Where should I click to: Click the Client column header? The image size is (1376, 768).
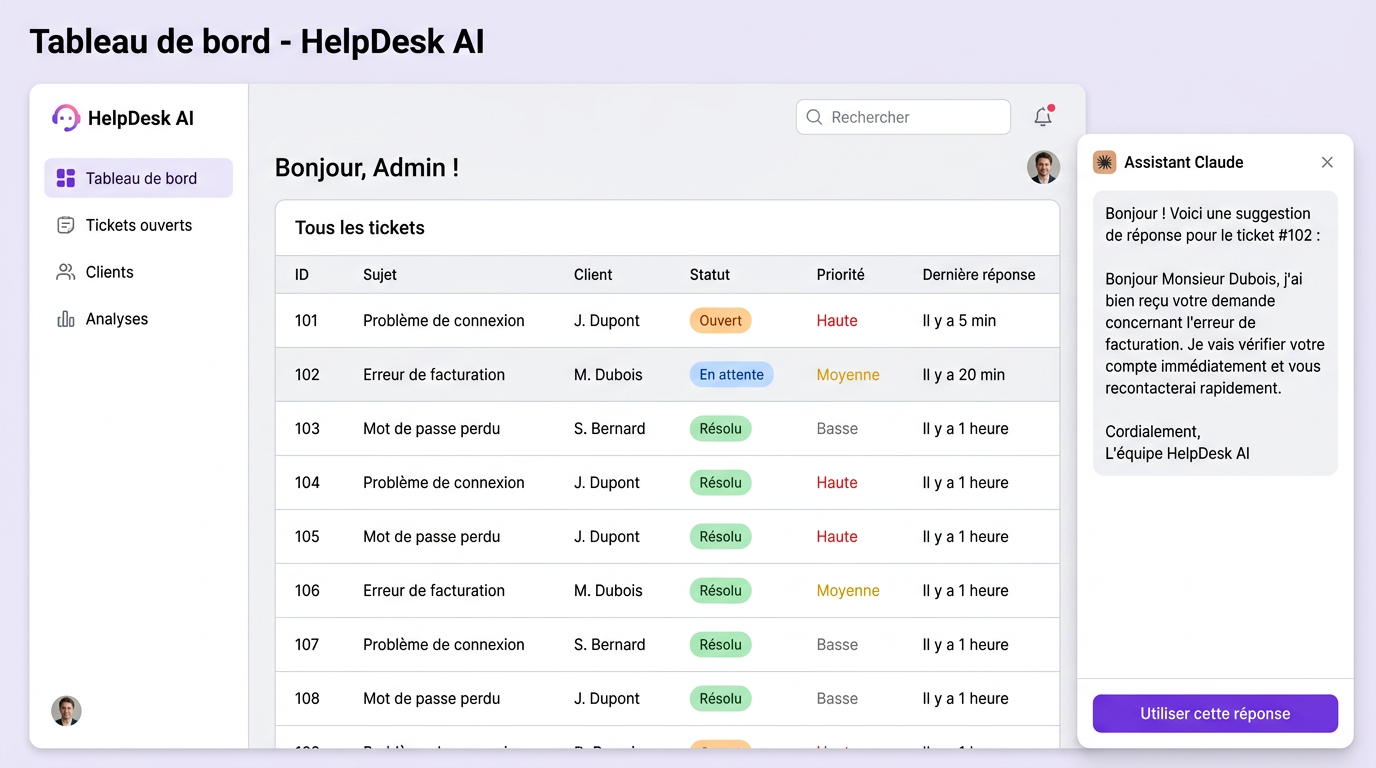tap(593, 275)
